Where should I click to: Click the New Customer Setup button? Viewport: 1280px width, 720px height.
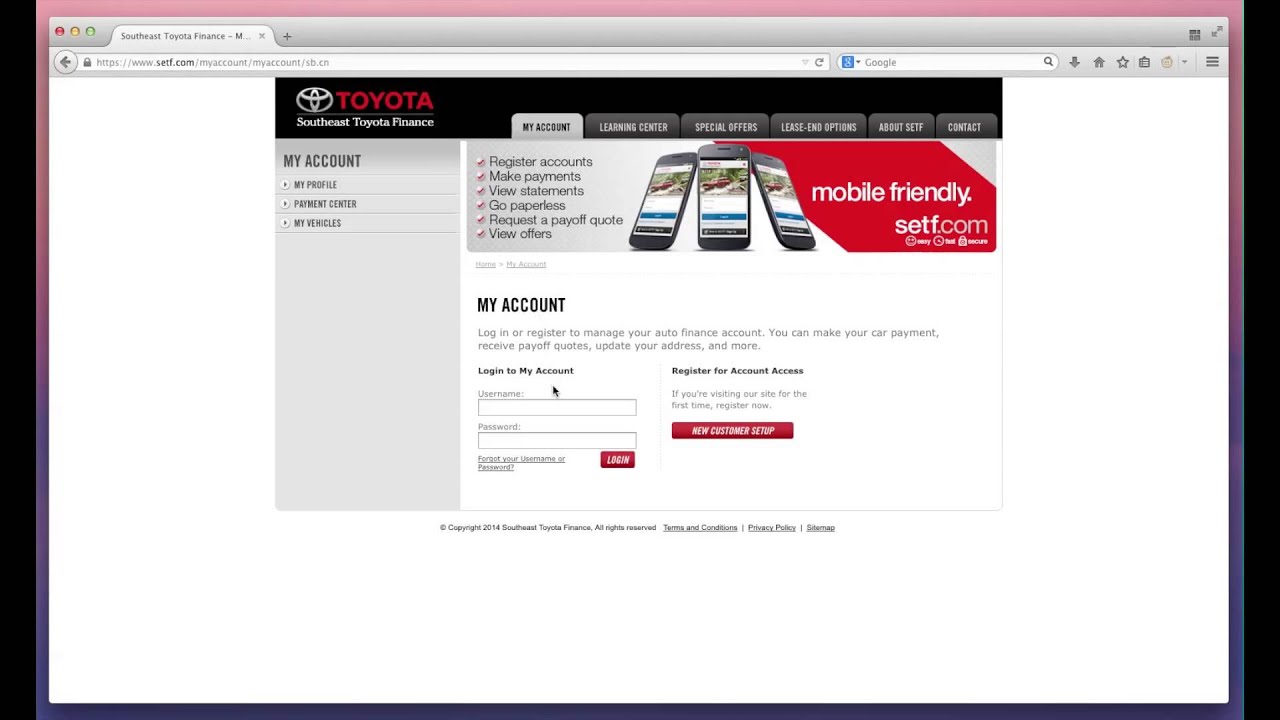pyautogui.click(x=733, y=431)
